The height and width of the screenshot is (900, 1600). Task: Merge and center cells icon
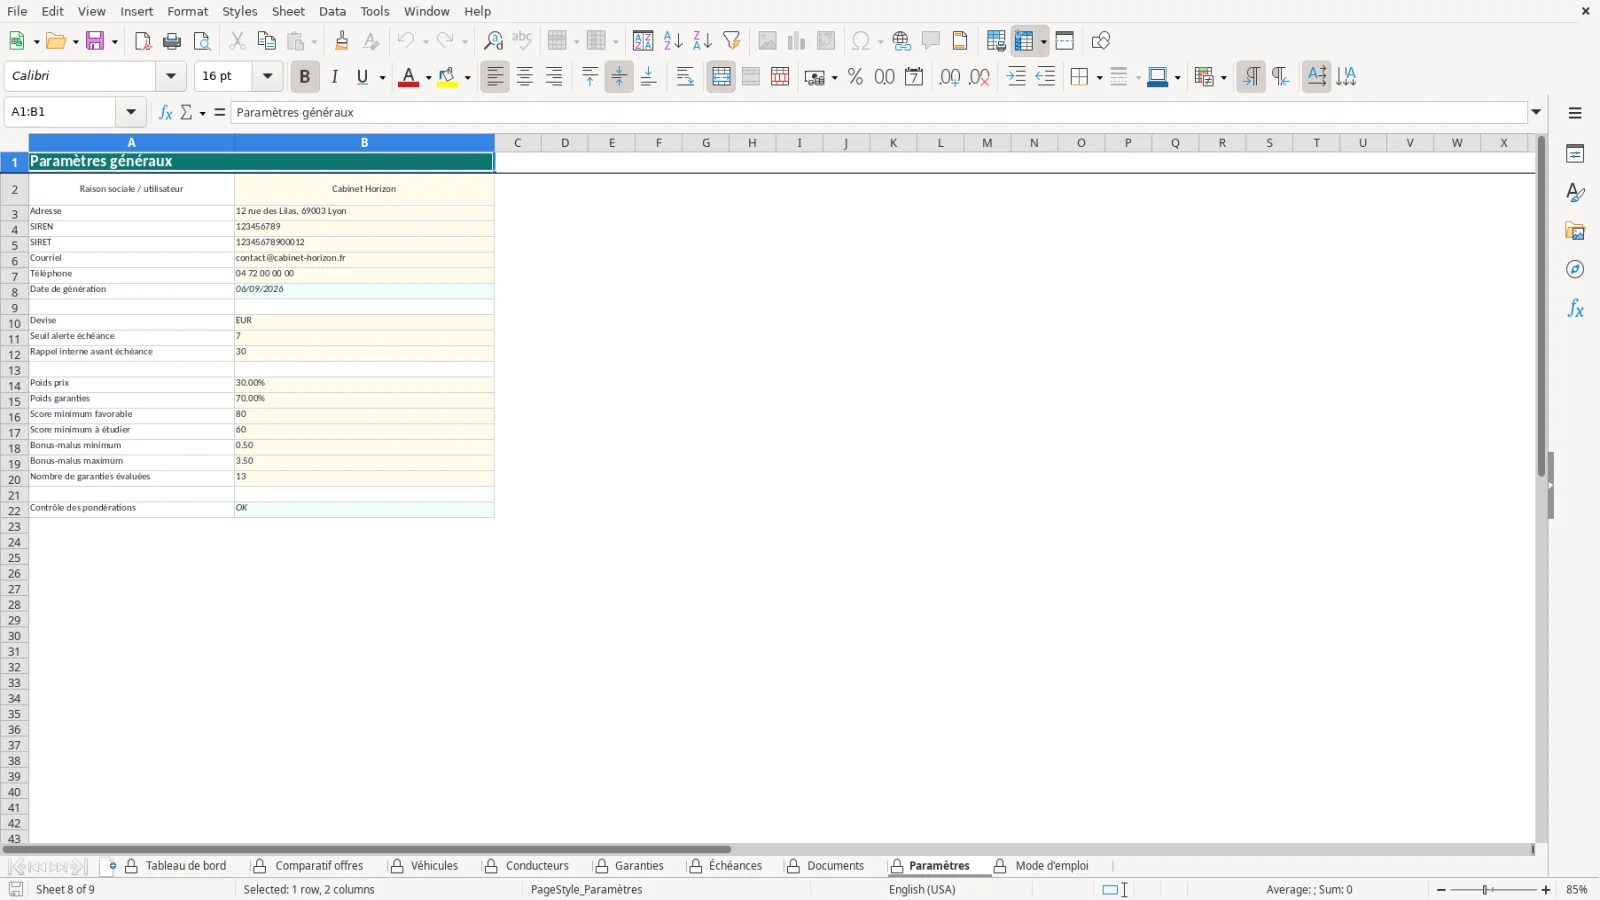(x=721, y=77)
